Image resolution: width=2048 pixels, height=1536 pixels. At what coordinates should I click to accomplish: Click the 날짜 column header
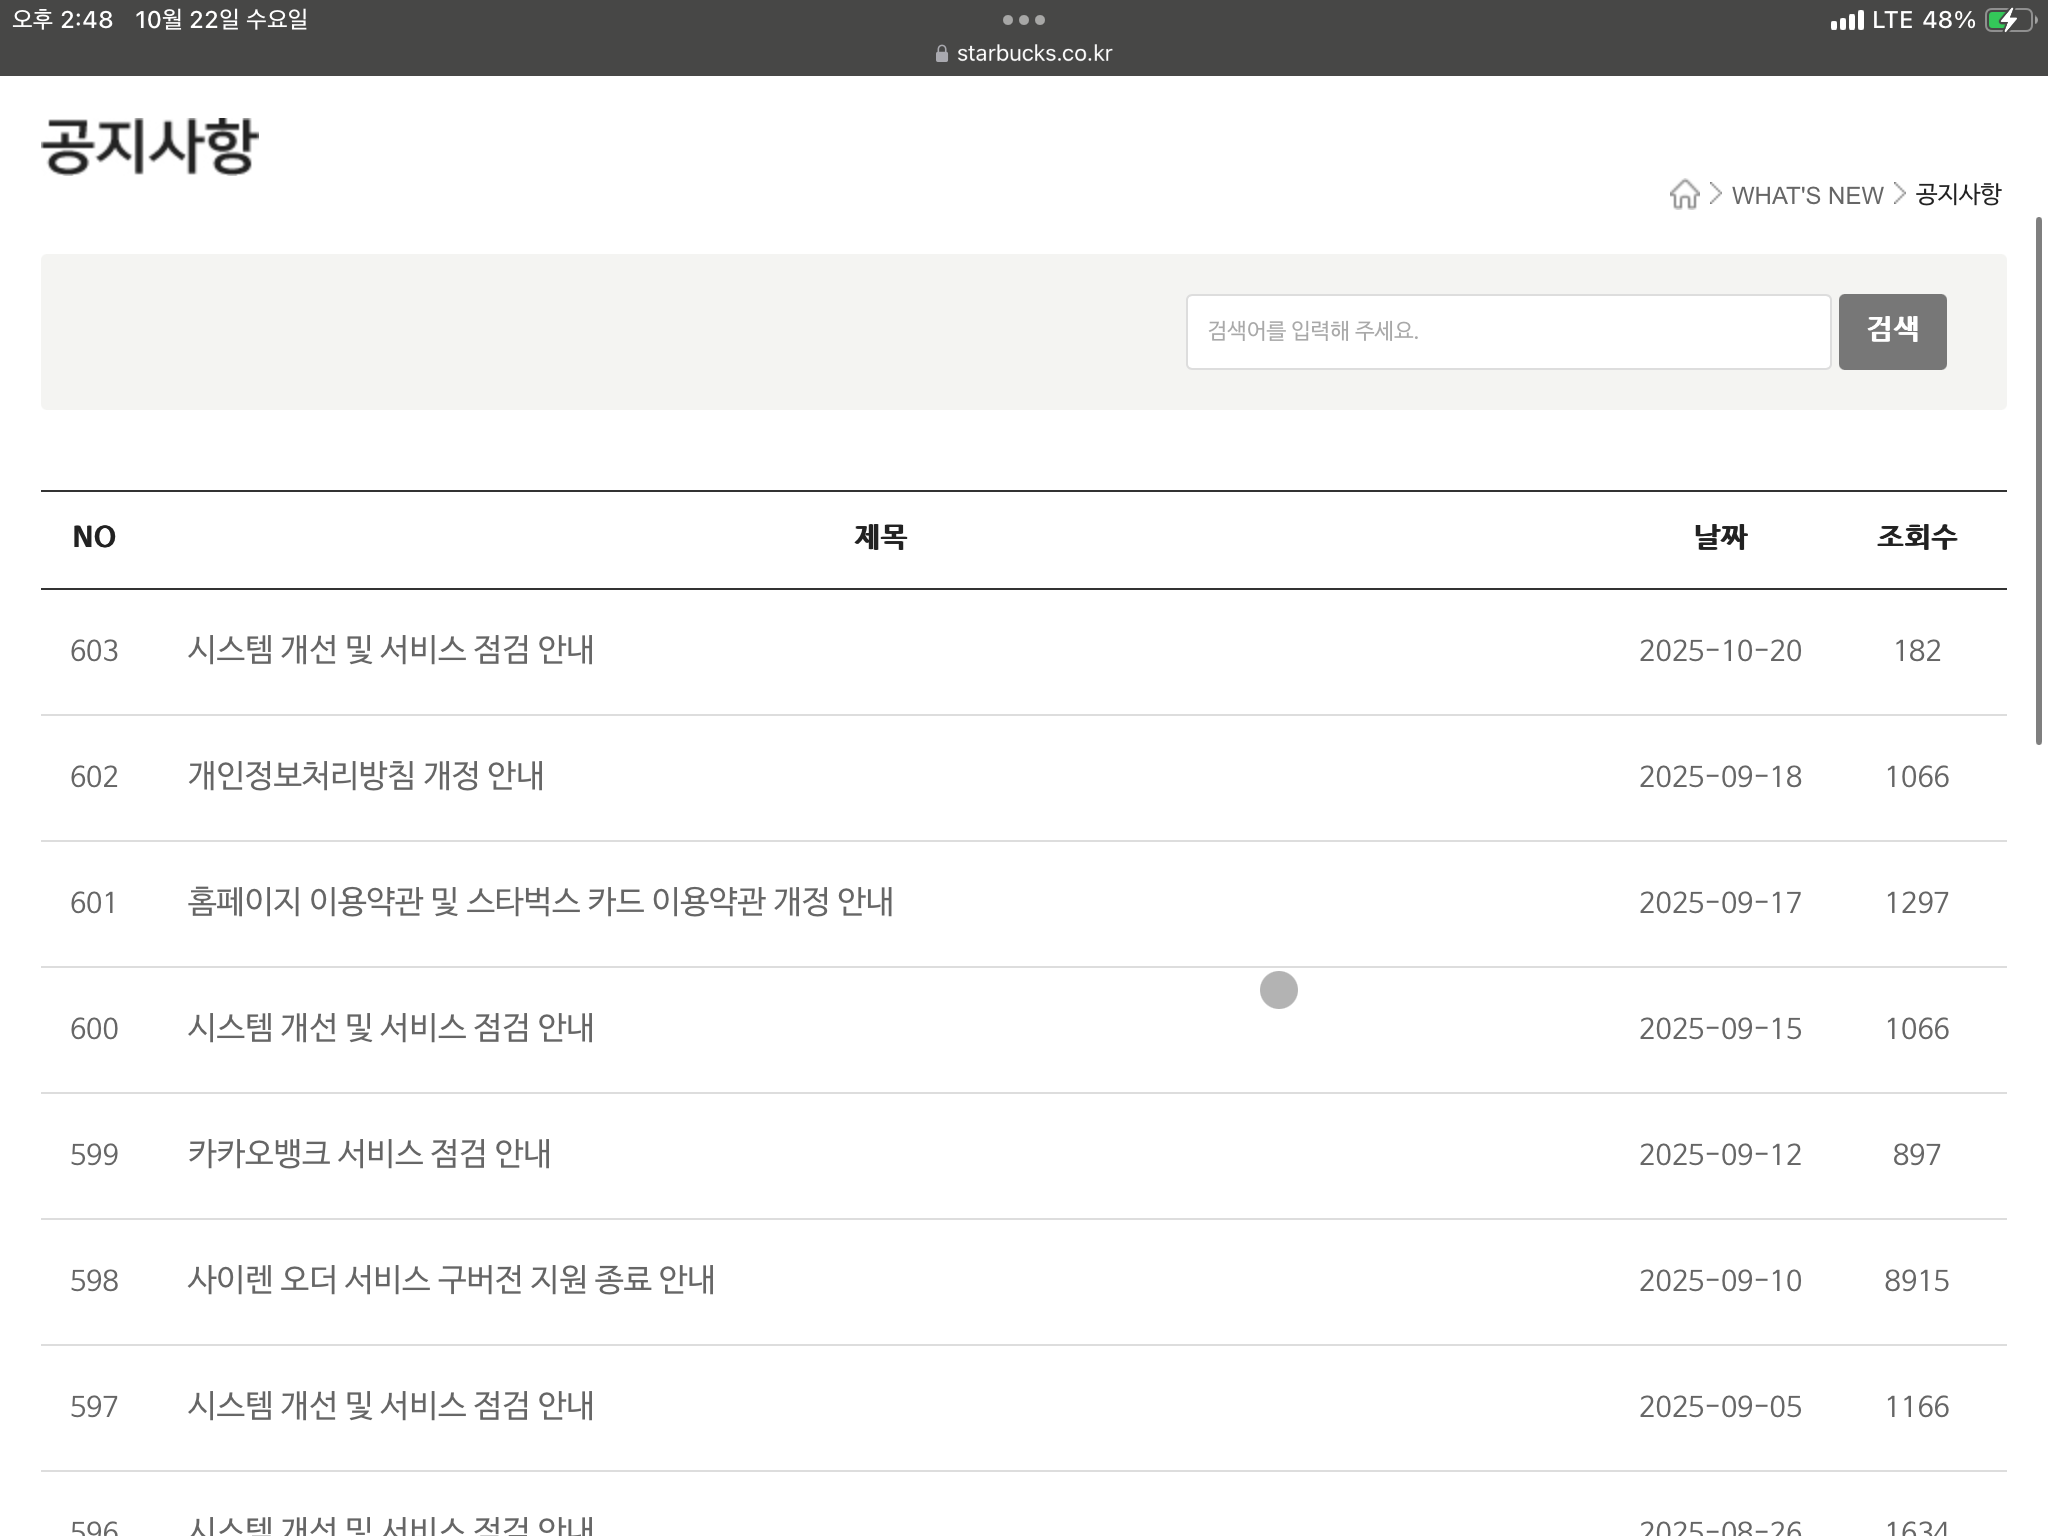pos(1720,537)
